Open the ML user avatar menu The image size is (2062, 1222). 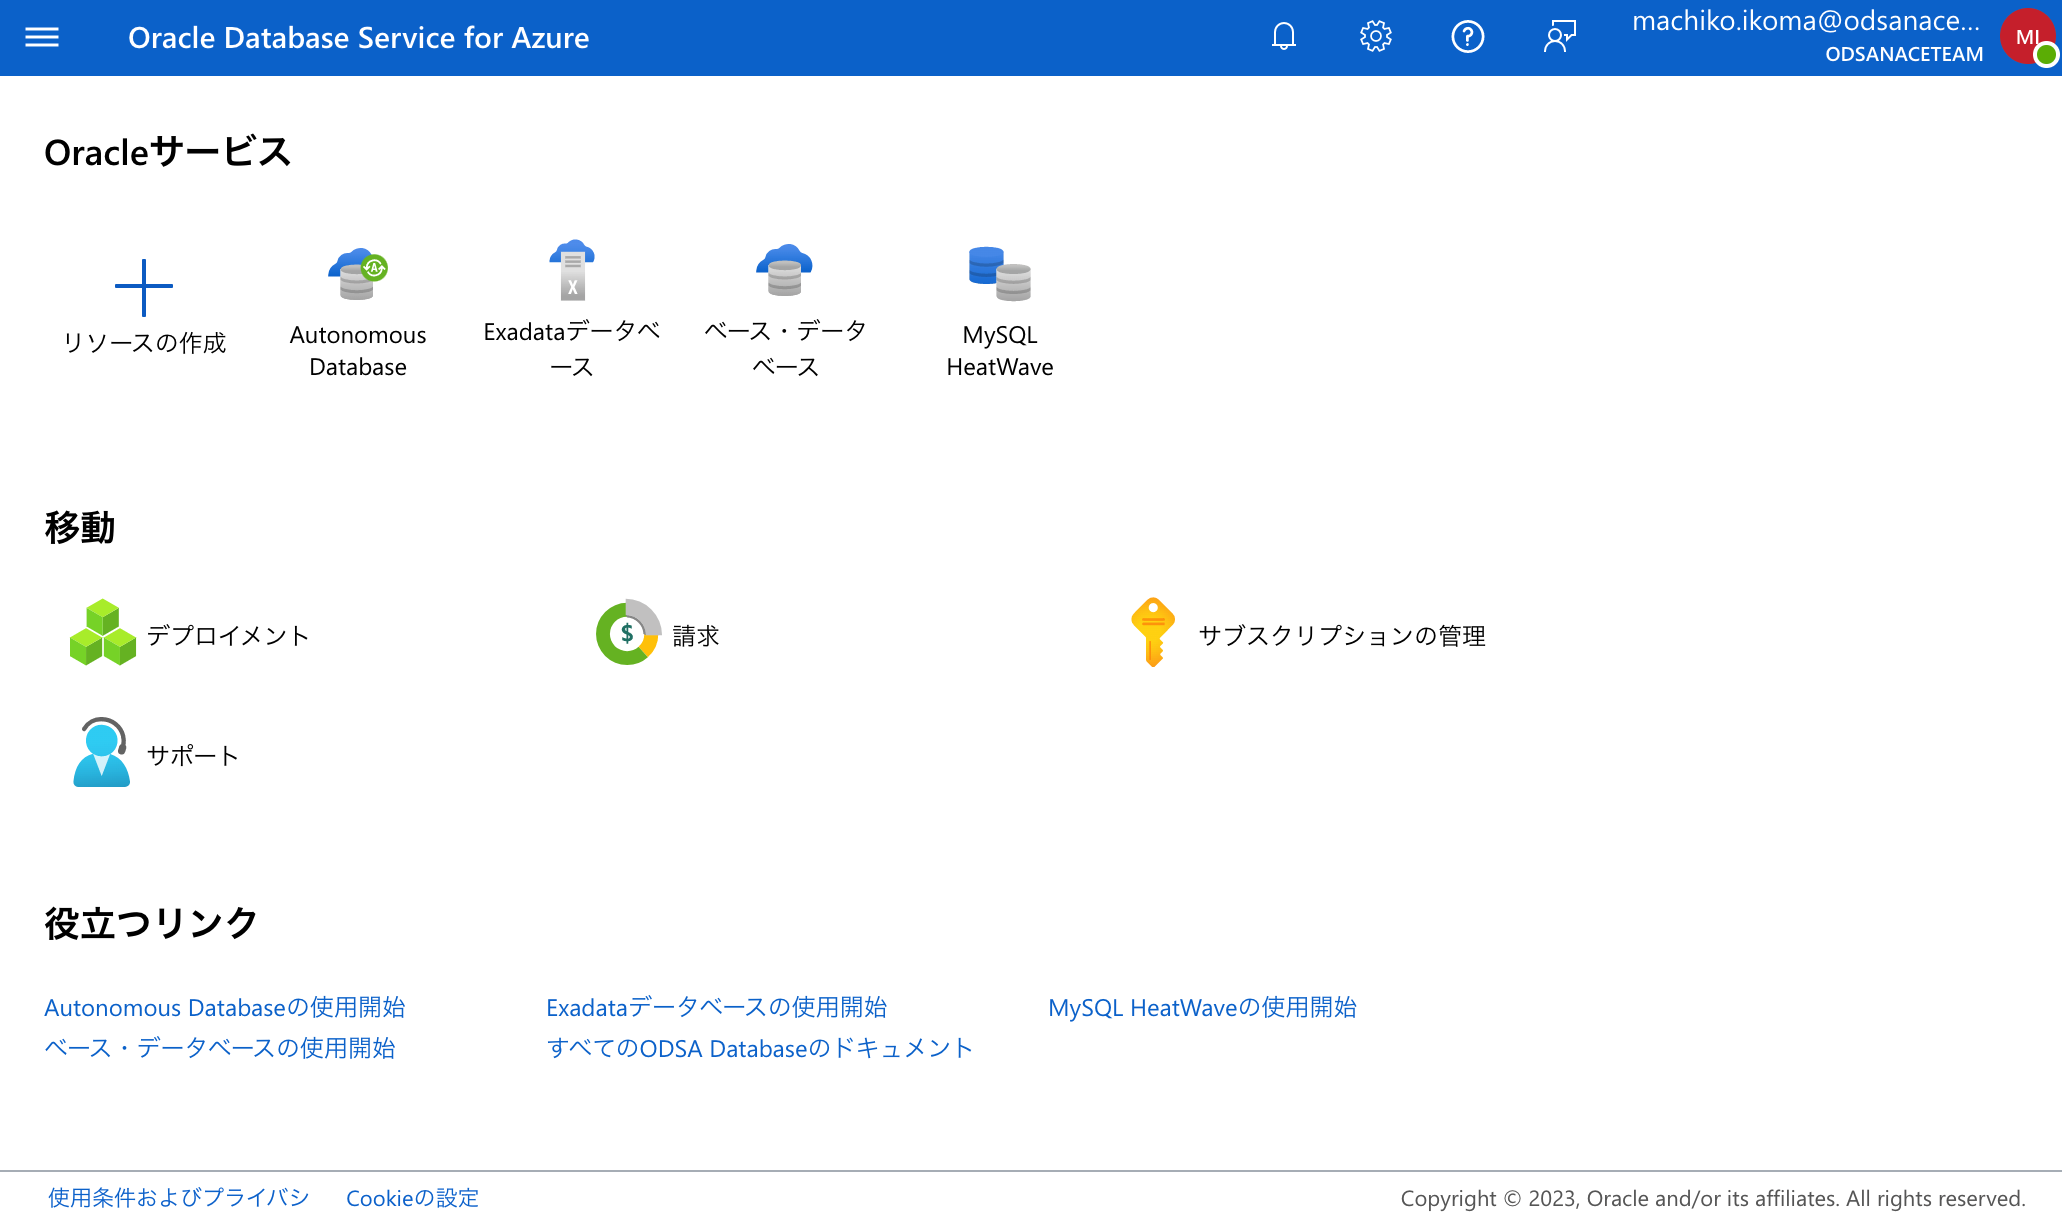[2027, 38]
